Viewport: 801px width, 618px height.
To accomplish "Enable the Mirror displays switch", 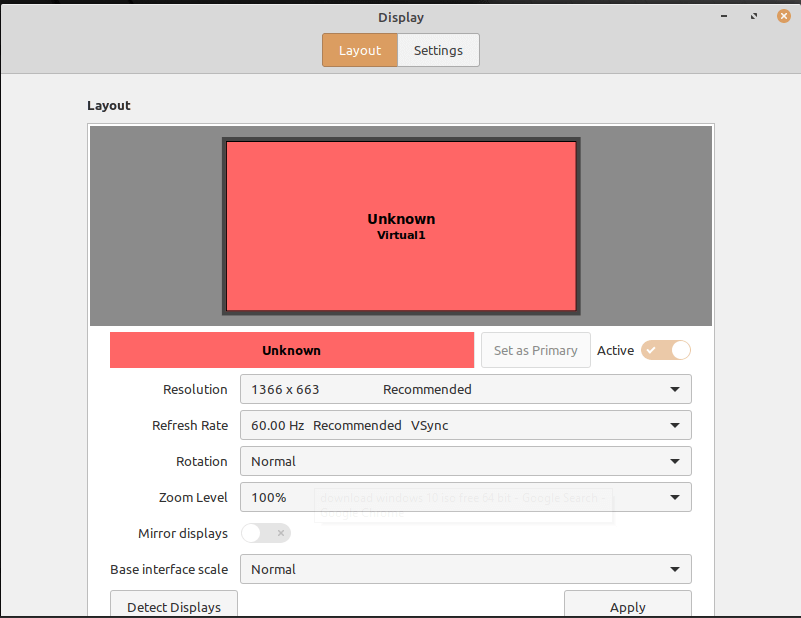I will coord(266,534).
